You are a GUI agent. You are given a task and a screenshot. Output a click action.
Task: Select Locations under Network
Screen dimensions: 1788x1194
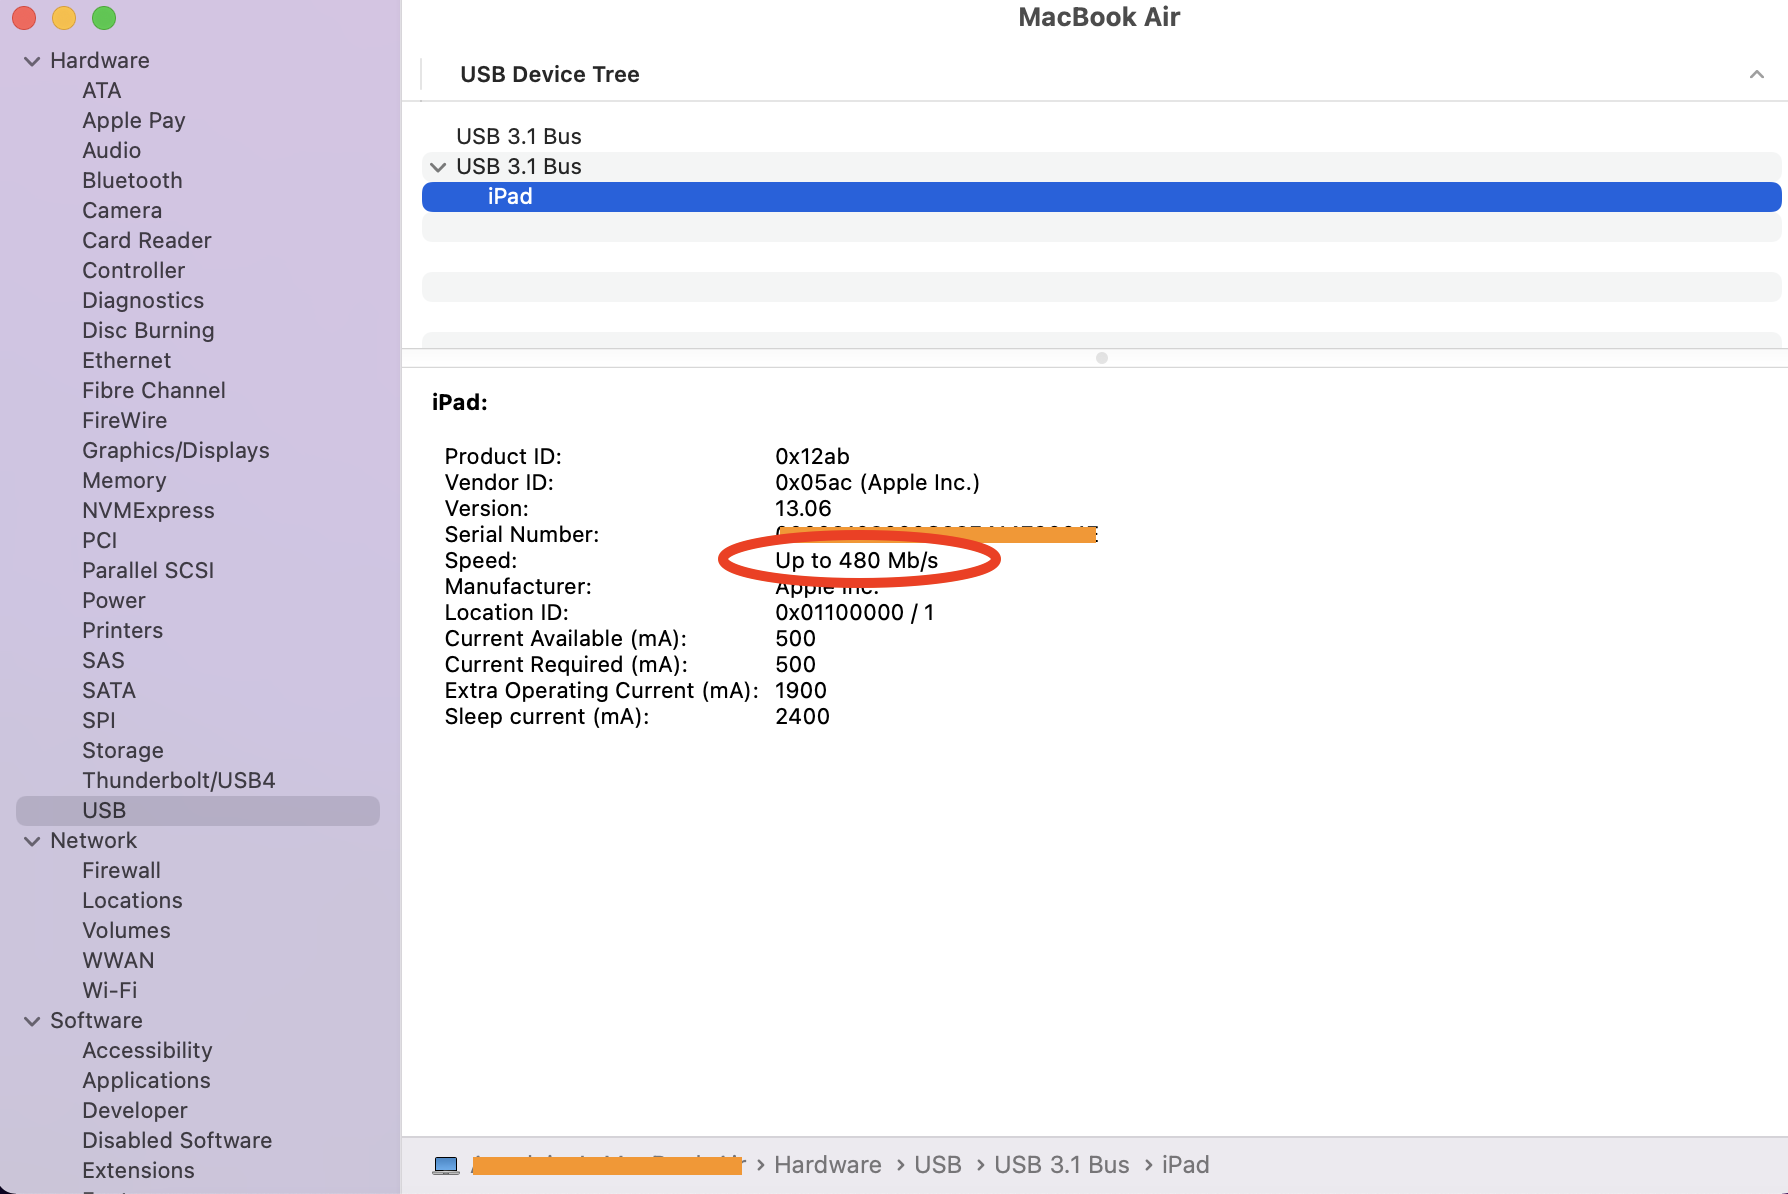[x=132, y=901]
